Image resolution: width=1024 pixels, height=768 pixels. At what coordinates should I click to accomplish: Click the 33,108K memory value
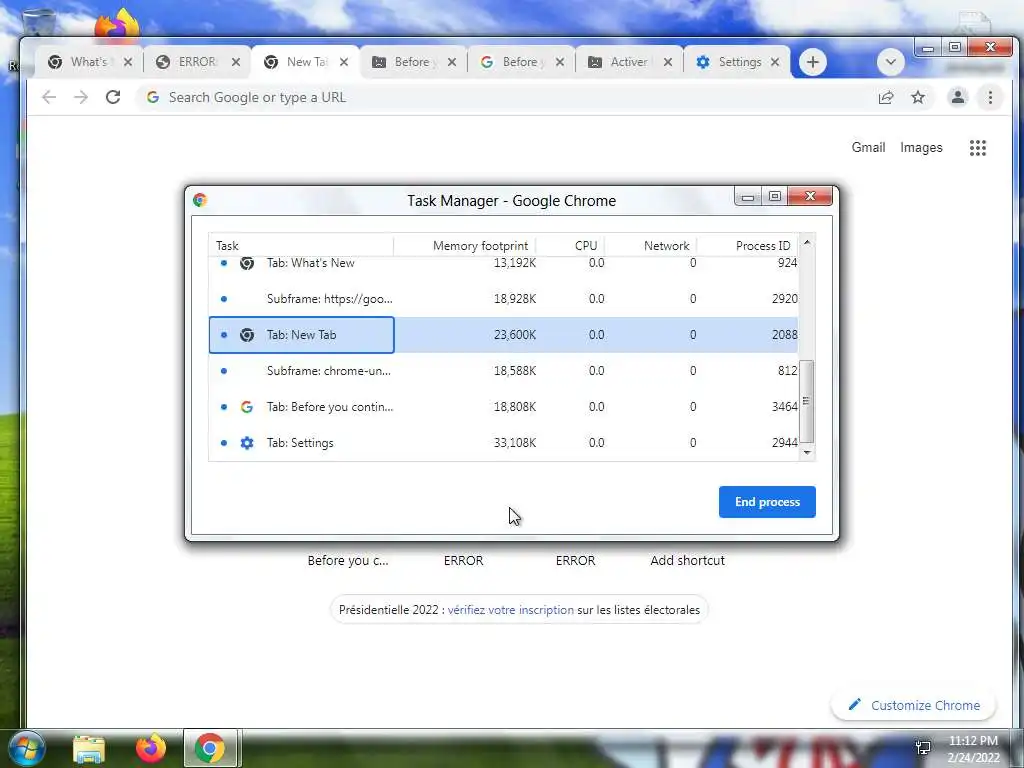point(515,443)
